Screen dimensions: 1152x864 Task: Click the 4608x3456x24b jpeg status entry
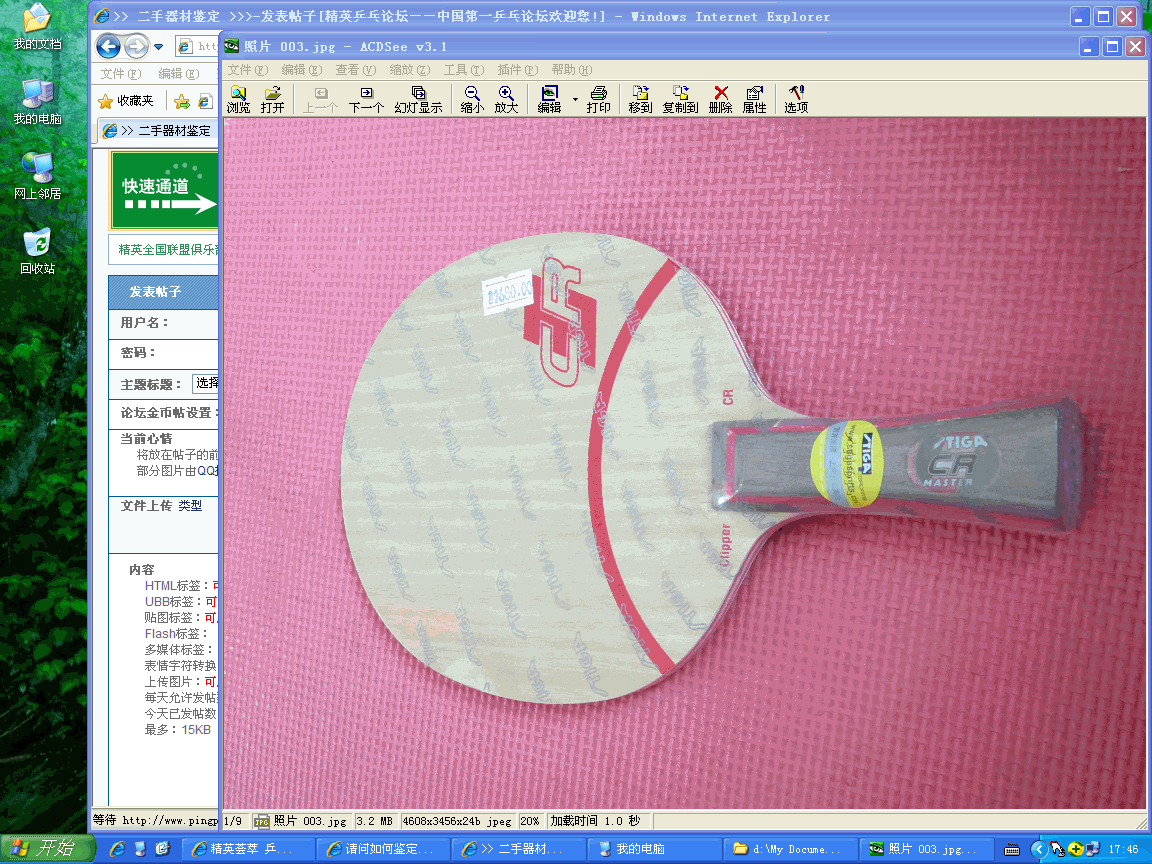coord(457,821)
